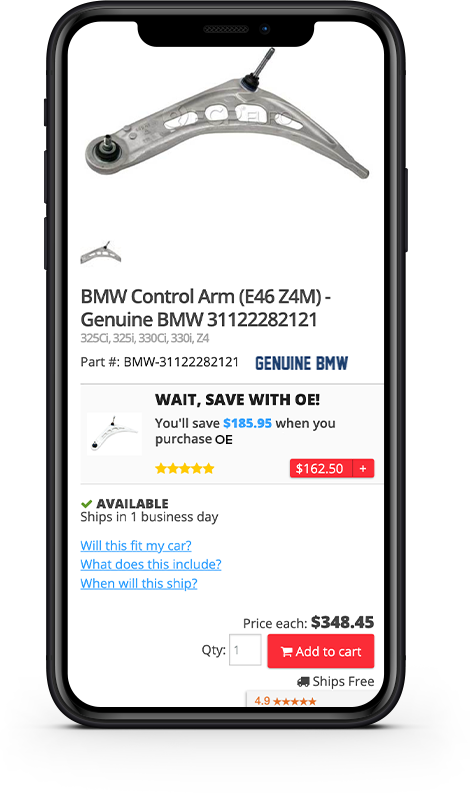Click the product title BMW Control Arm heading
Image resolution: width=470 pixels, height=793 pixels.
point(205,308)
